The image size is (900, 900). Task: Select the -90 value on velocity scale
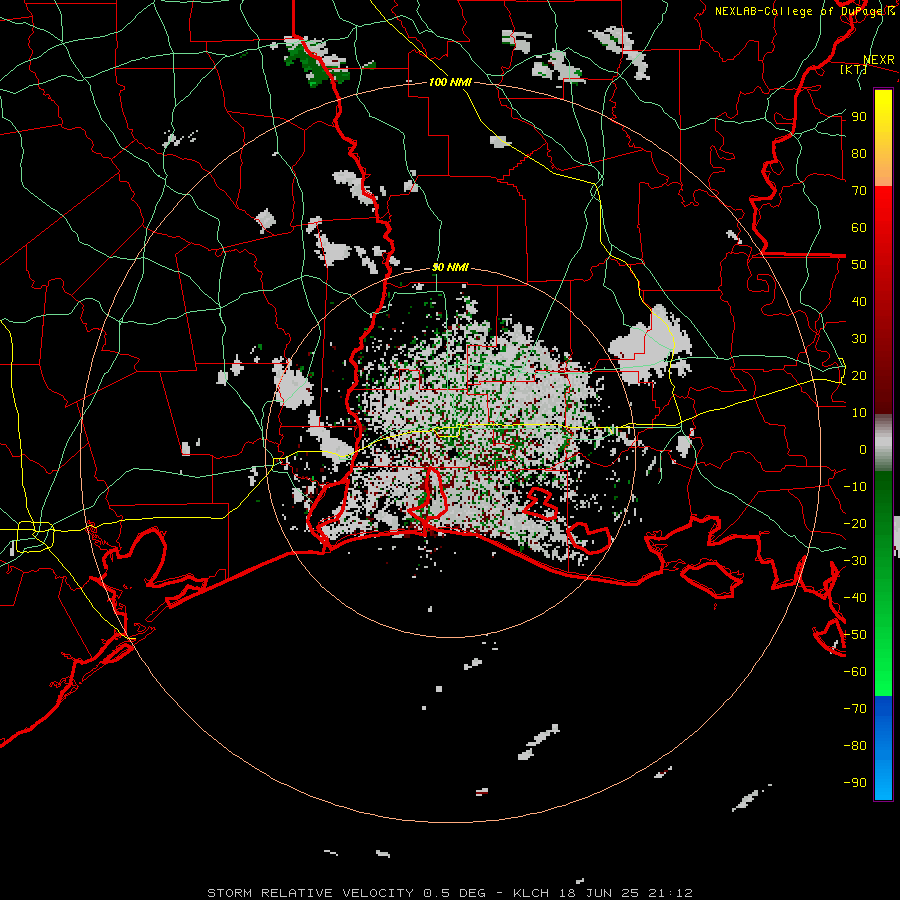point(855,783)
